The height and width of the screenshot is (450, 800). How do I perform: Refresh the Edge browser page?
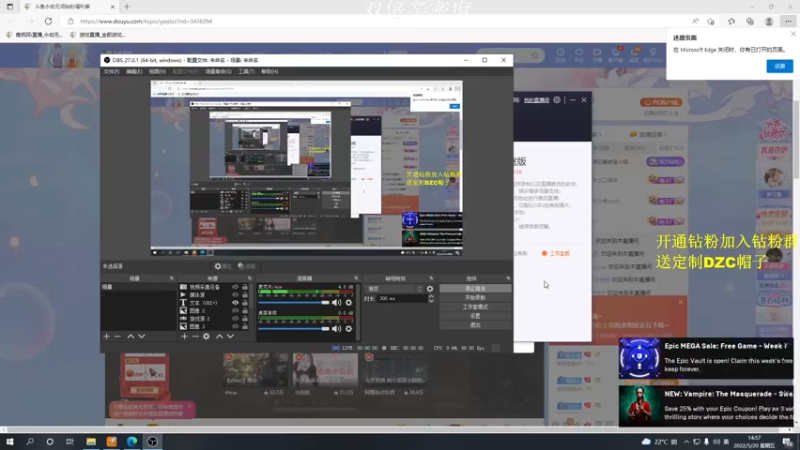pos(48,21)
